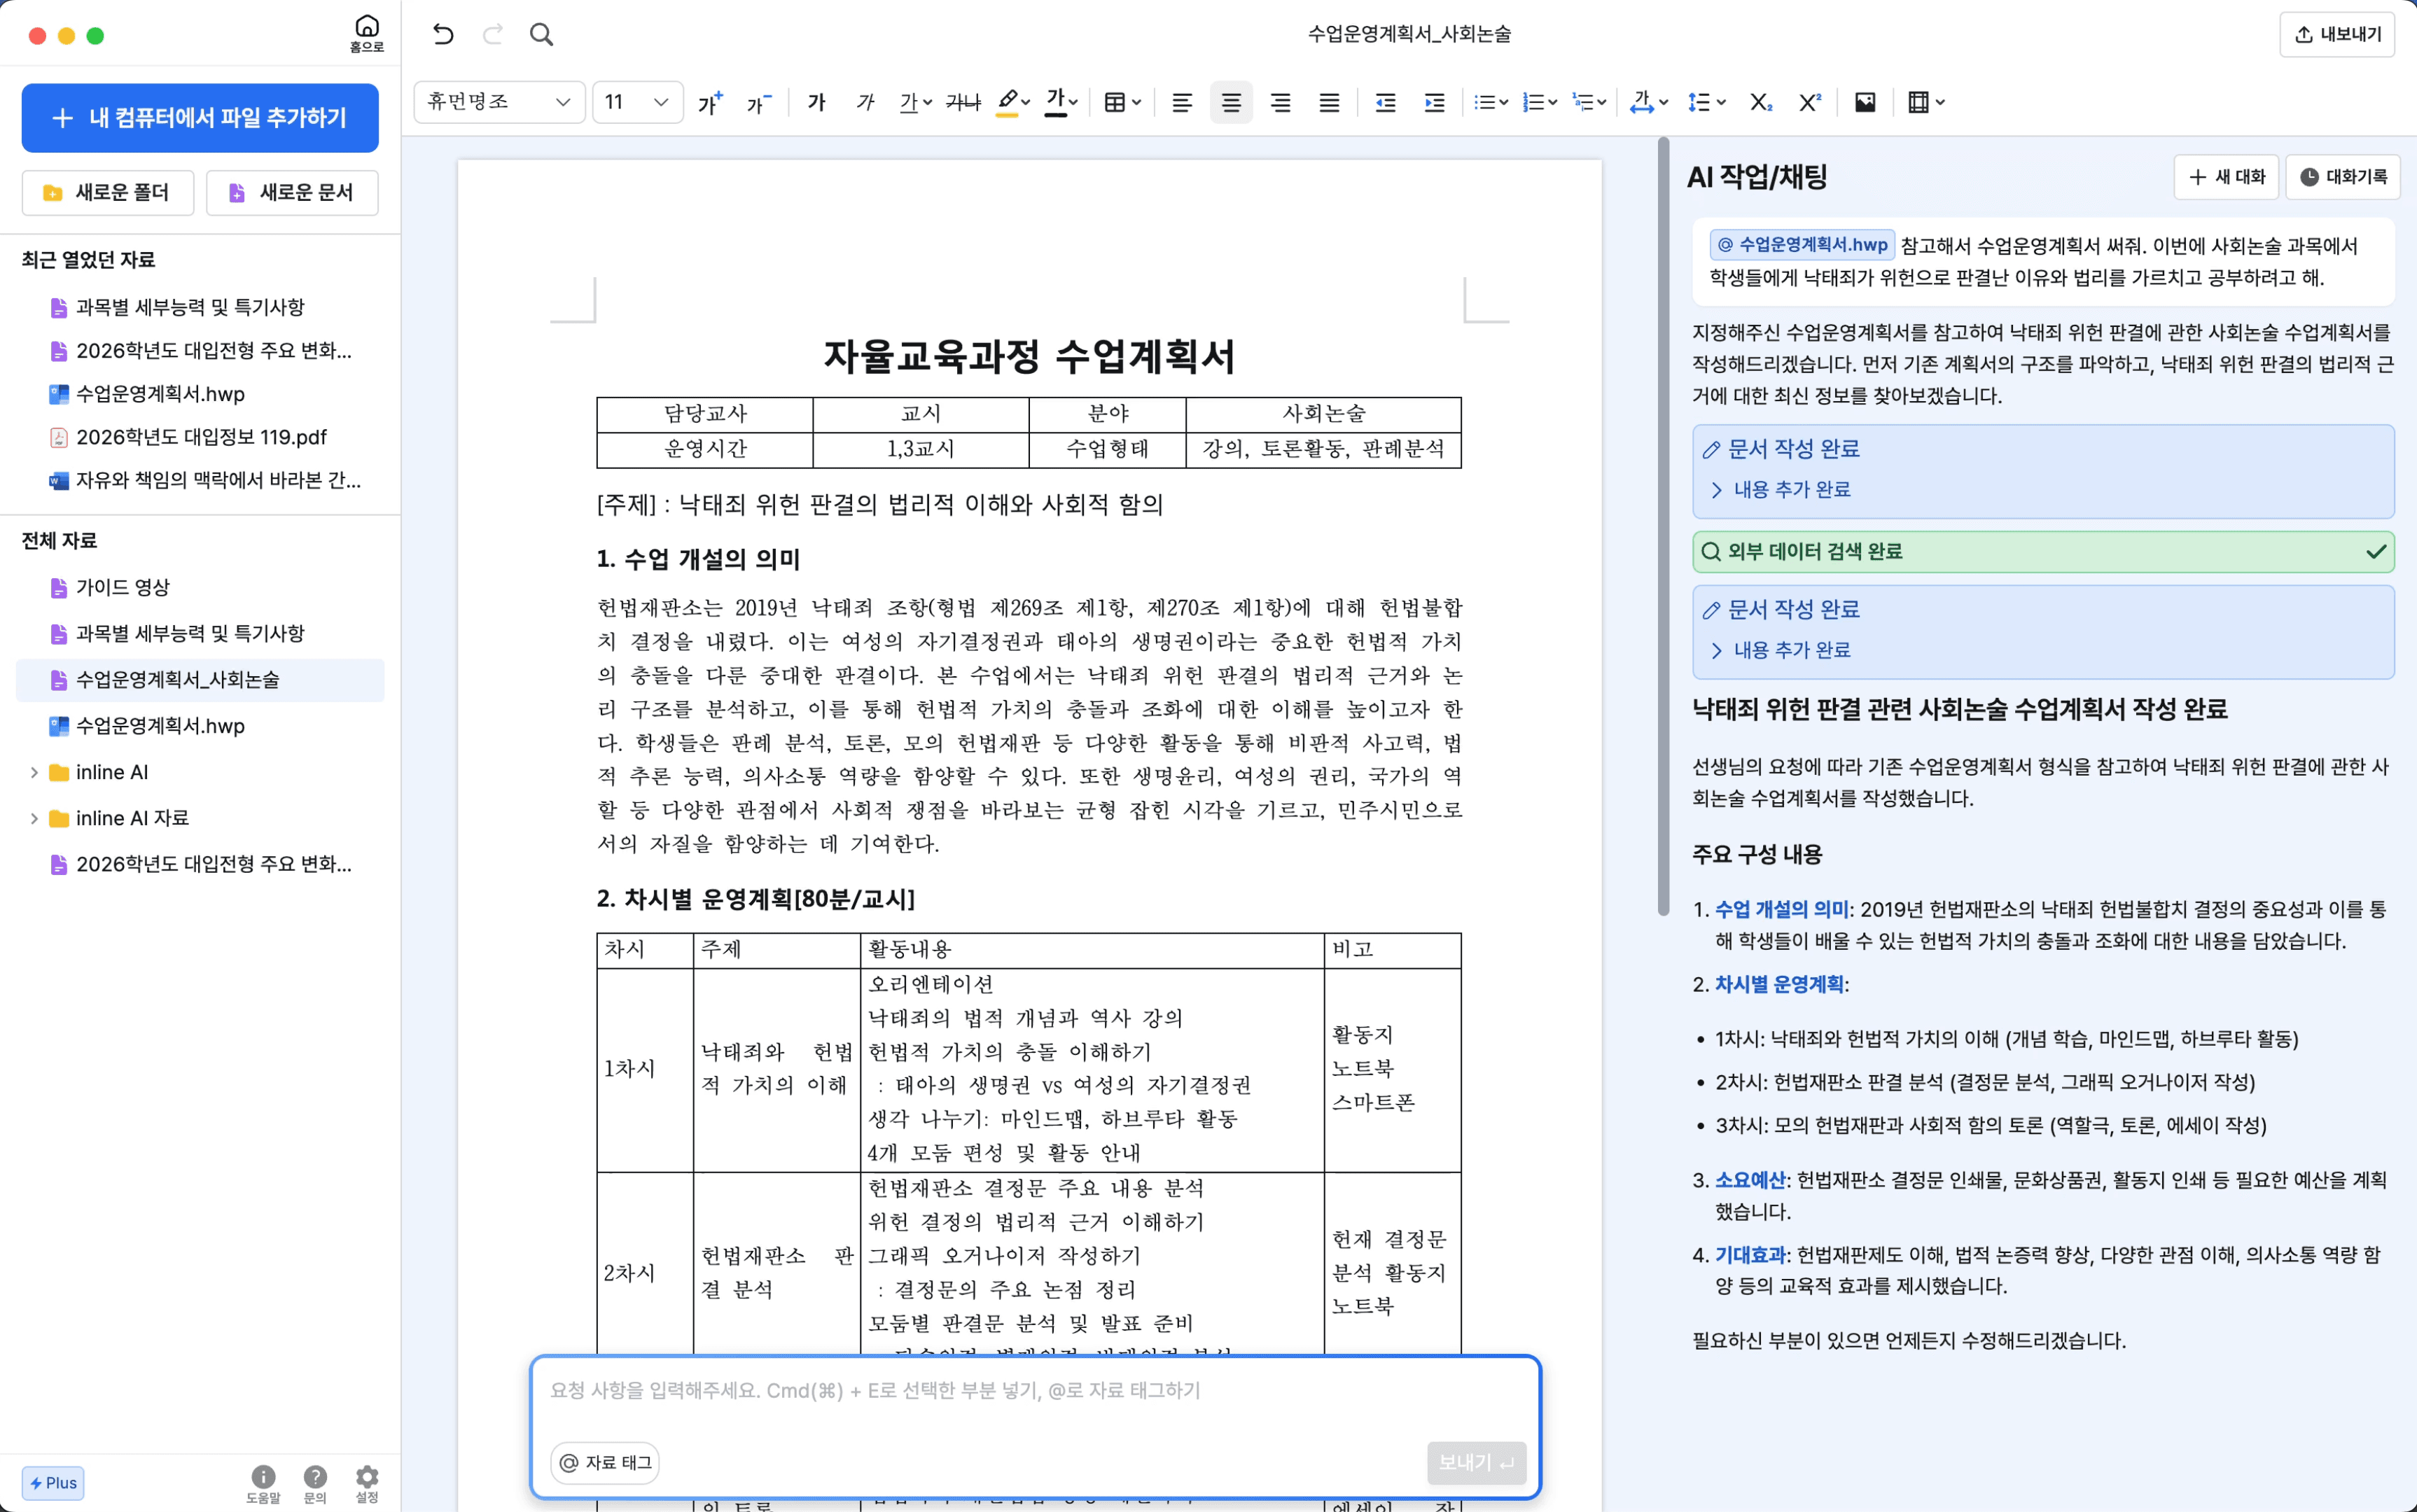Increase indent of the paragraph
This screenshot has height=1512, width=2417.
(x=1435, y=102)
